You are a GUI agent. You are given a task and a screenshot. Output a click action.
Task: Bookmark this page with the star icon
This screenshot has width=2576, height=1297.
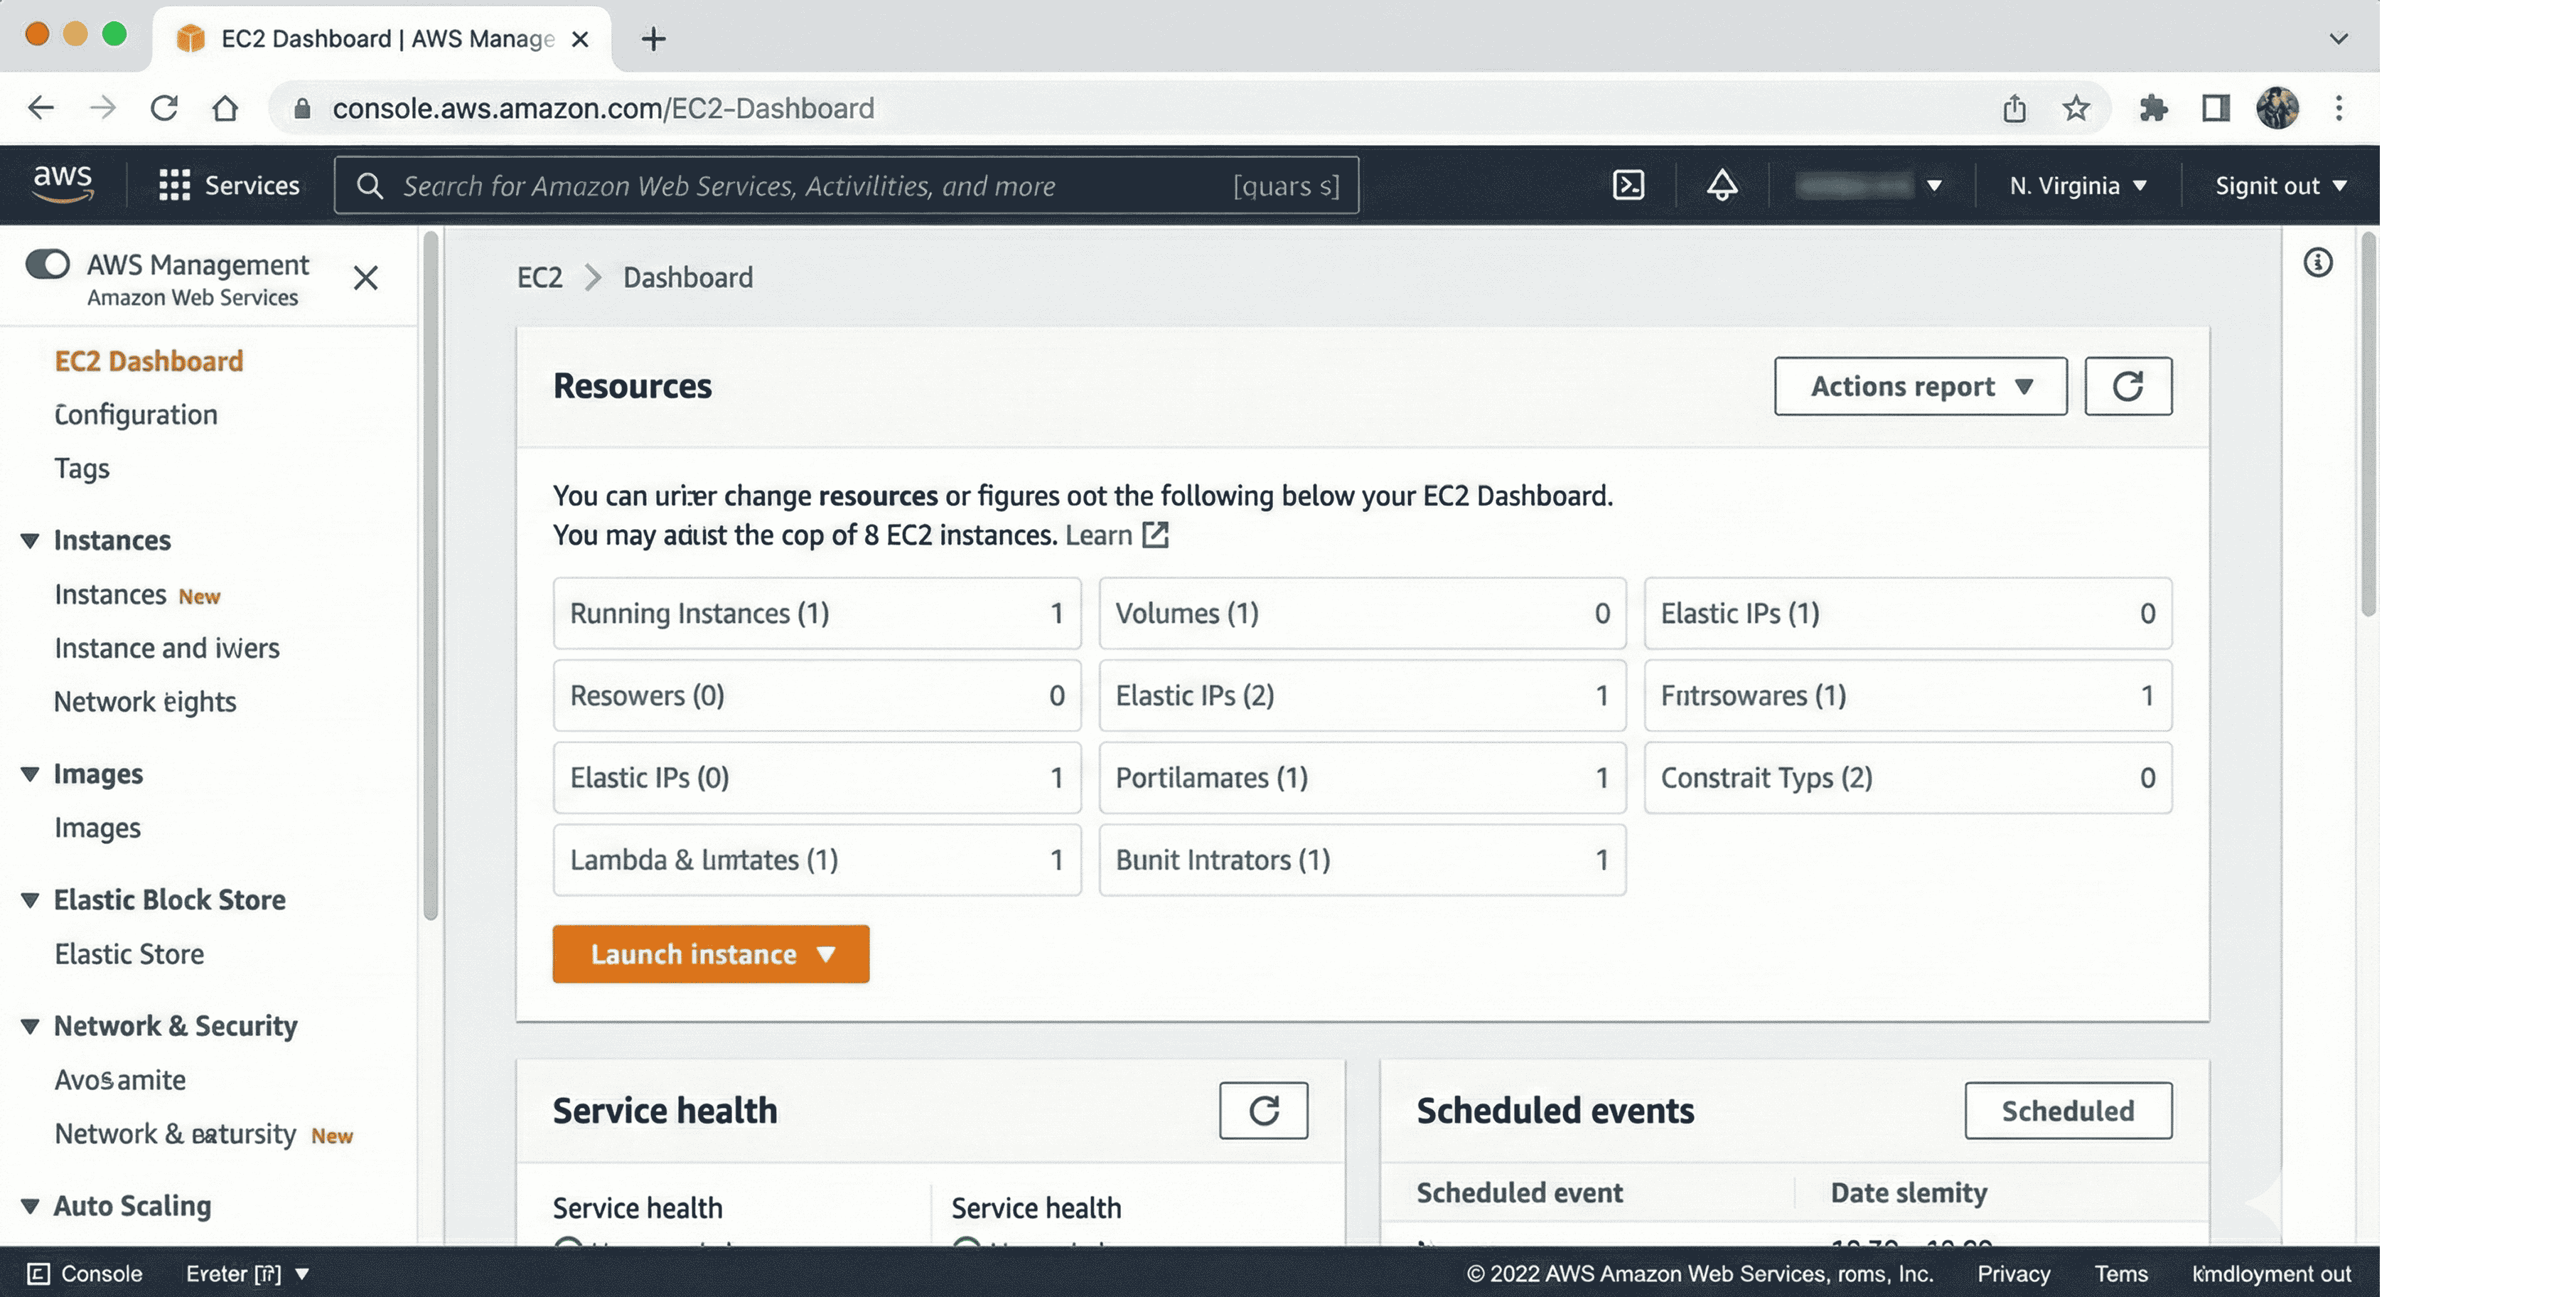pyautogui.click(x=2076, y=108)
